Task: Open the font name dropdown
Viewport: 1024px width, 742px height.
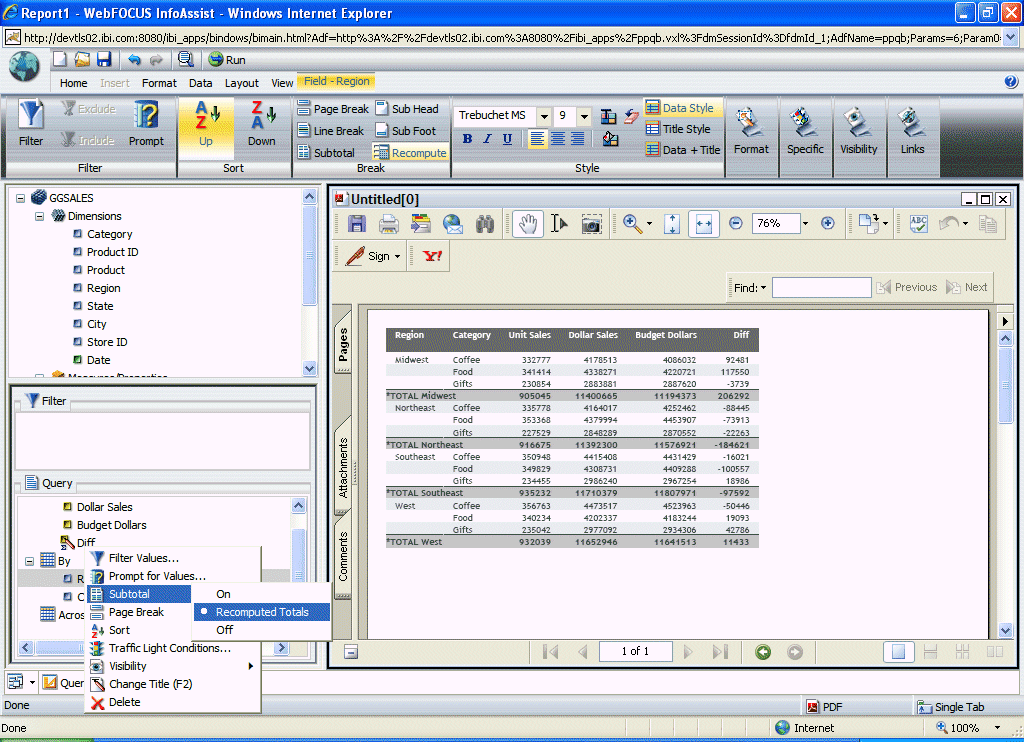Action: point(543,116)
